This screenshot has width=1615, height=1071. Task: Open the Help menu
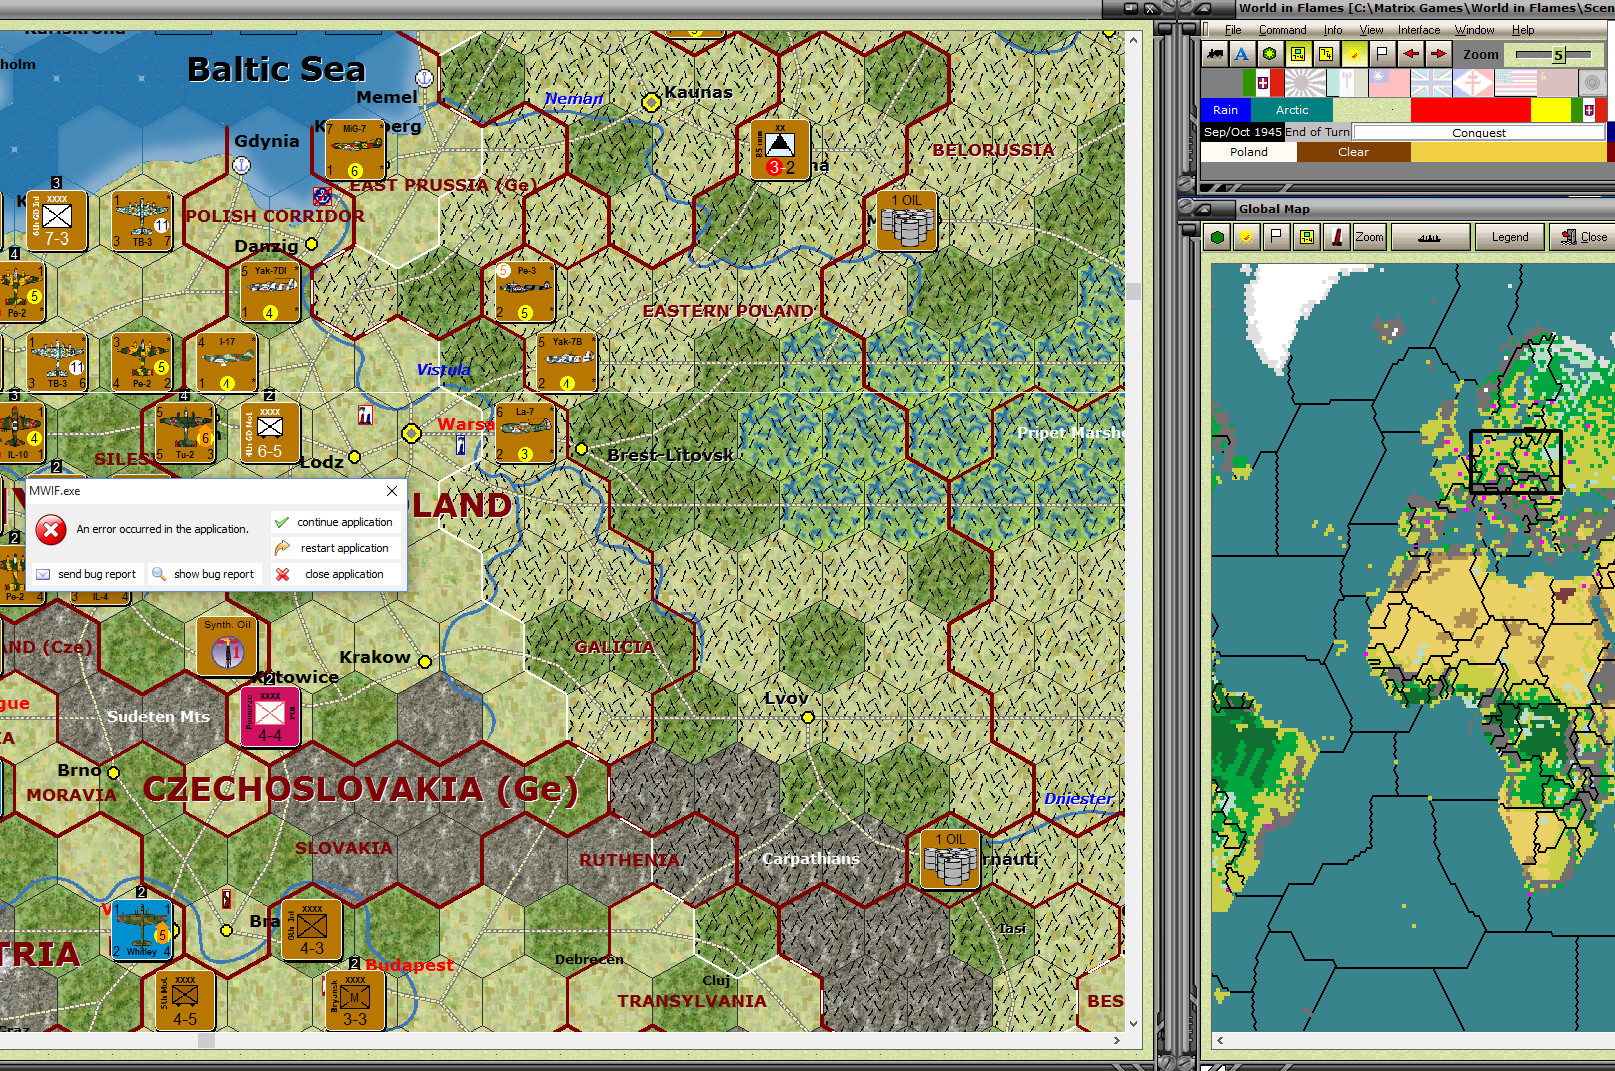point(1523,30)
